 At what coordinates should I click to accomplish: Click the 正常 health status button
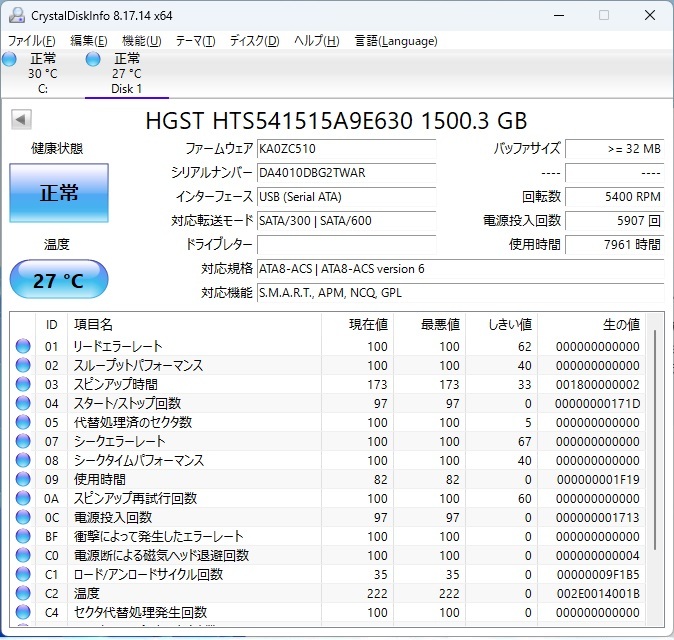(x=59, y=193)
